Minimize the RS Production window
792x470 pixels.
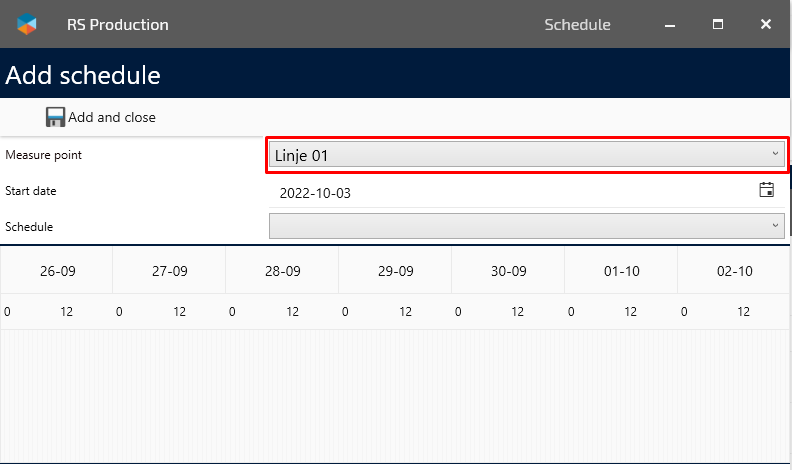click(x=669, y=24)
